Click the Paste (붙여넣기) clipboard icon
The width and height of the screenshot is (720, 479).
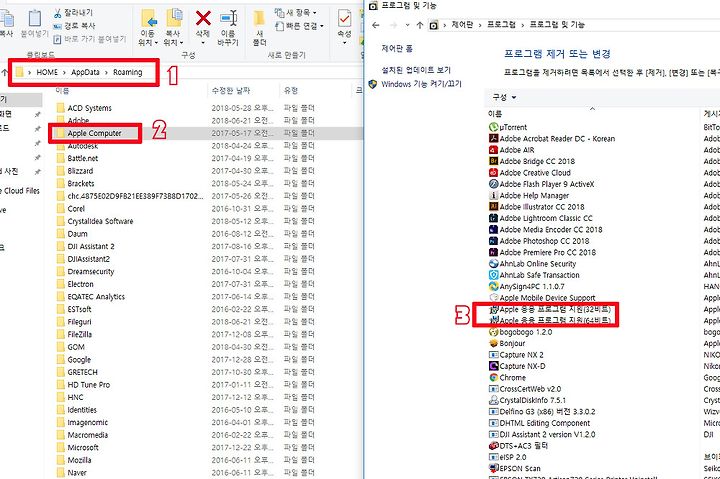pos(35,18)
